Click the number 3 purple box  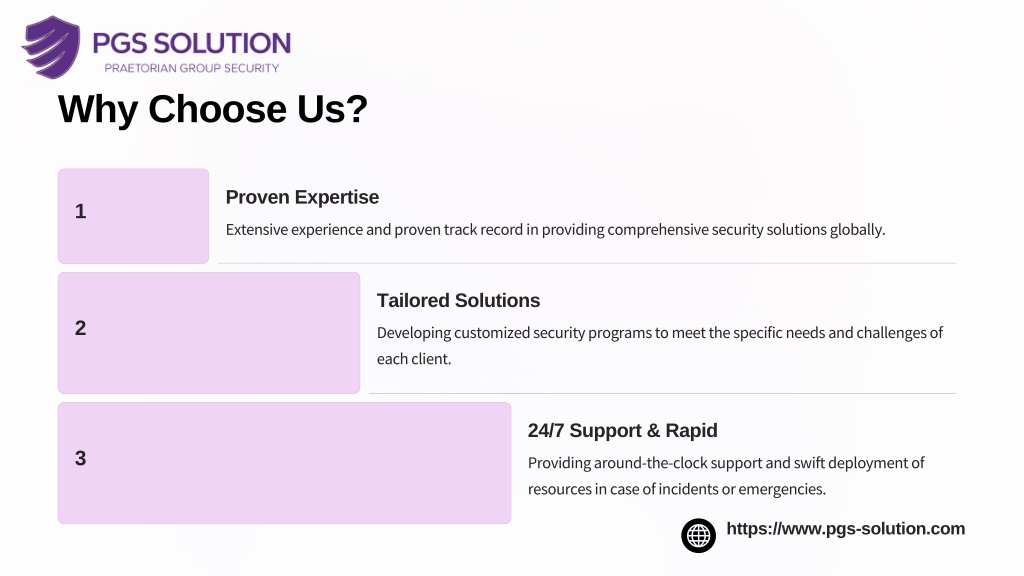coord(284,463)
